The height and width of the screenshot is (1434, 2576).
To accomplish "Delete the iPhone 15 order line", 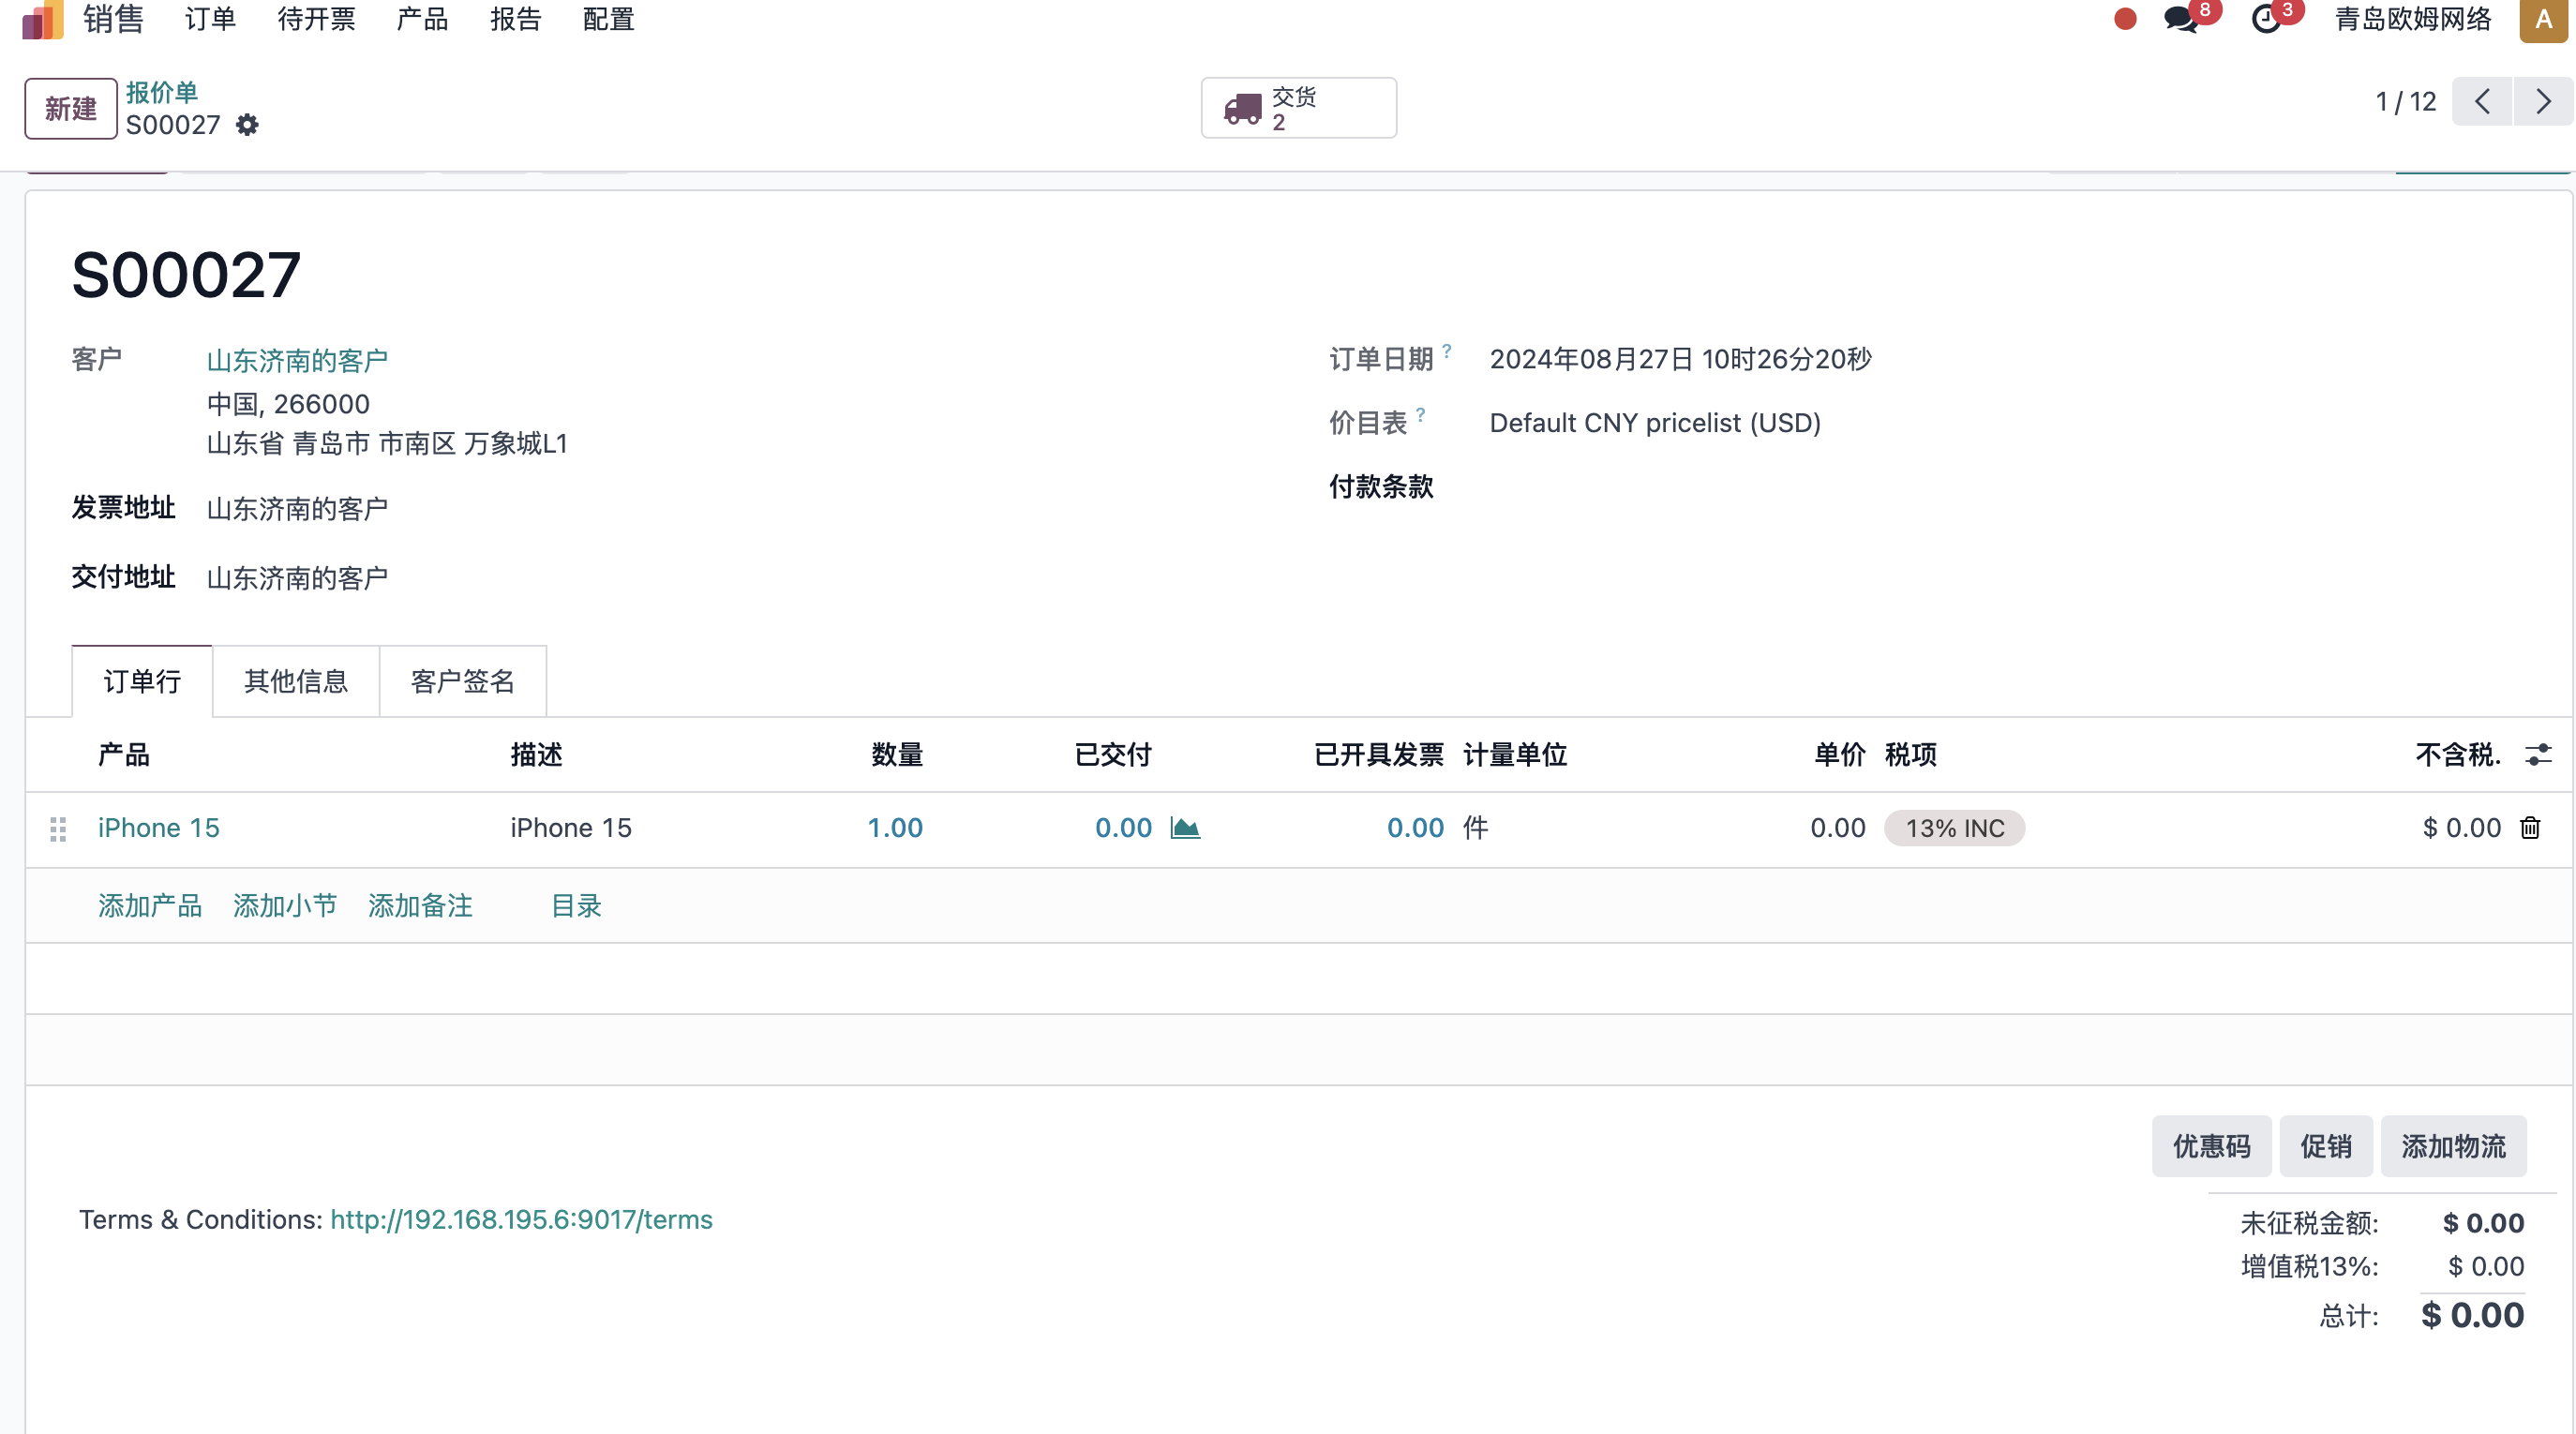I will pos(2530,828).
